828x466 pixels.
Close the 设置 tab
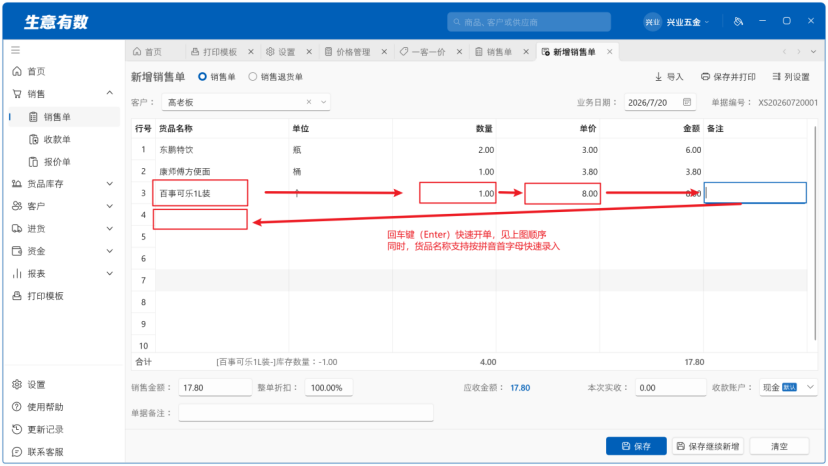309,52
